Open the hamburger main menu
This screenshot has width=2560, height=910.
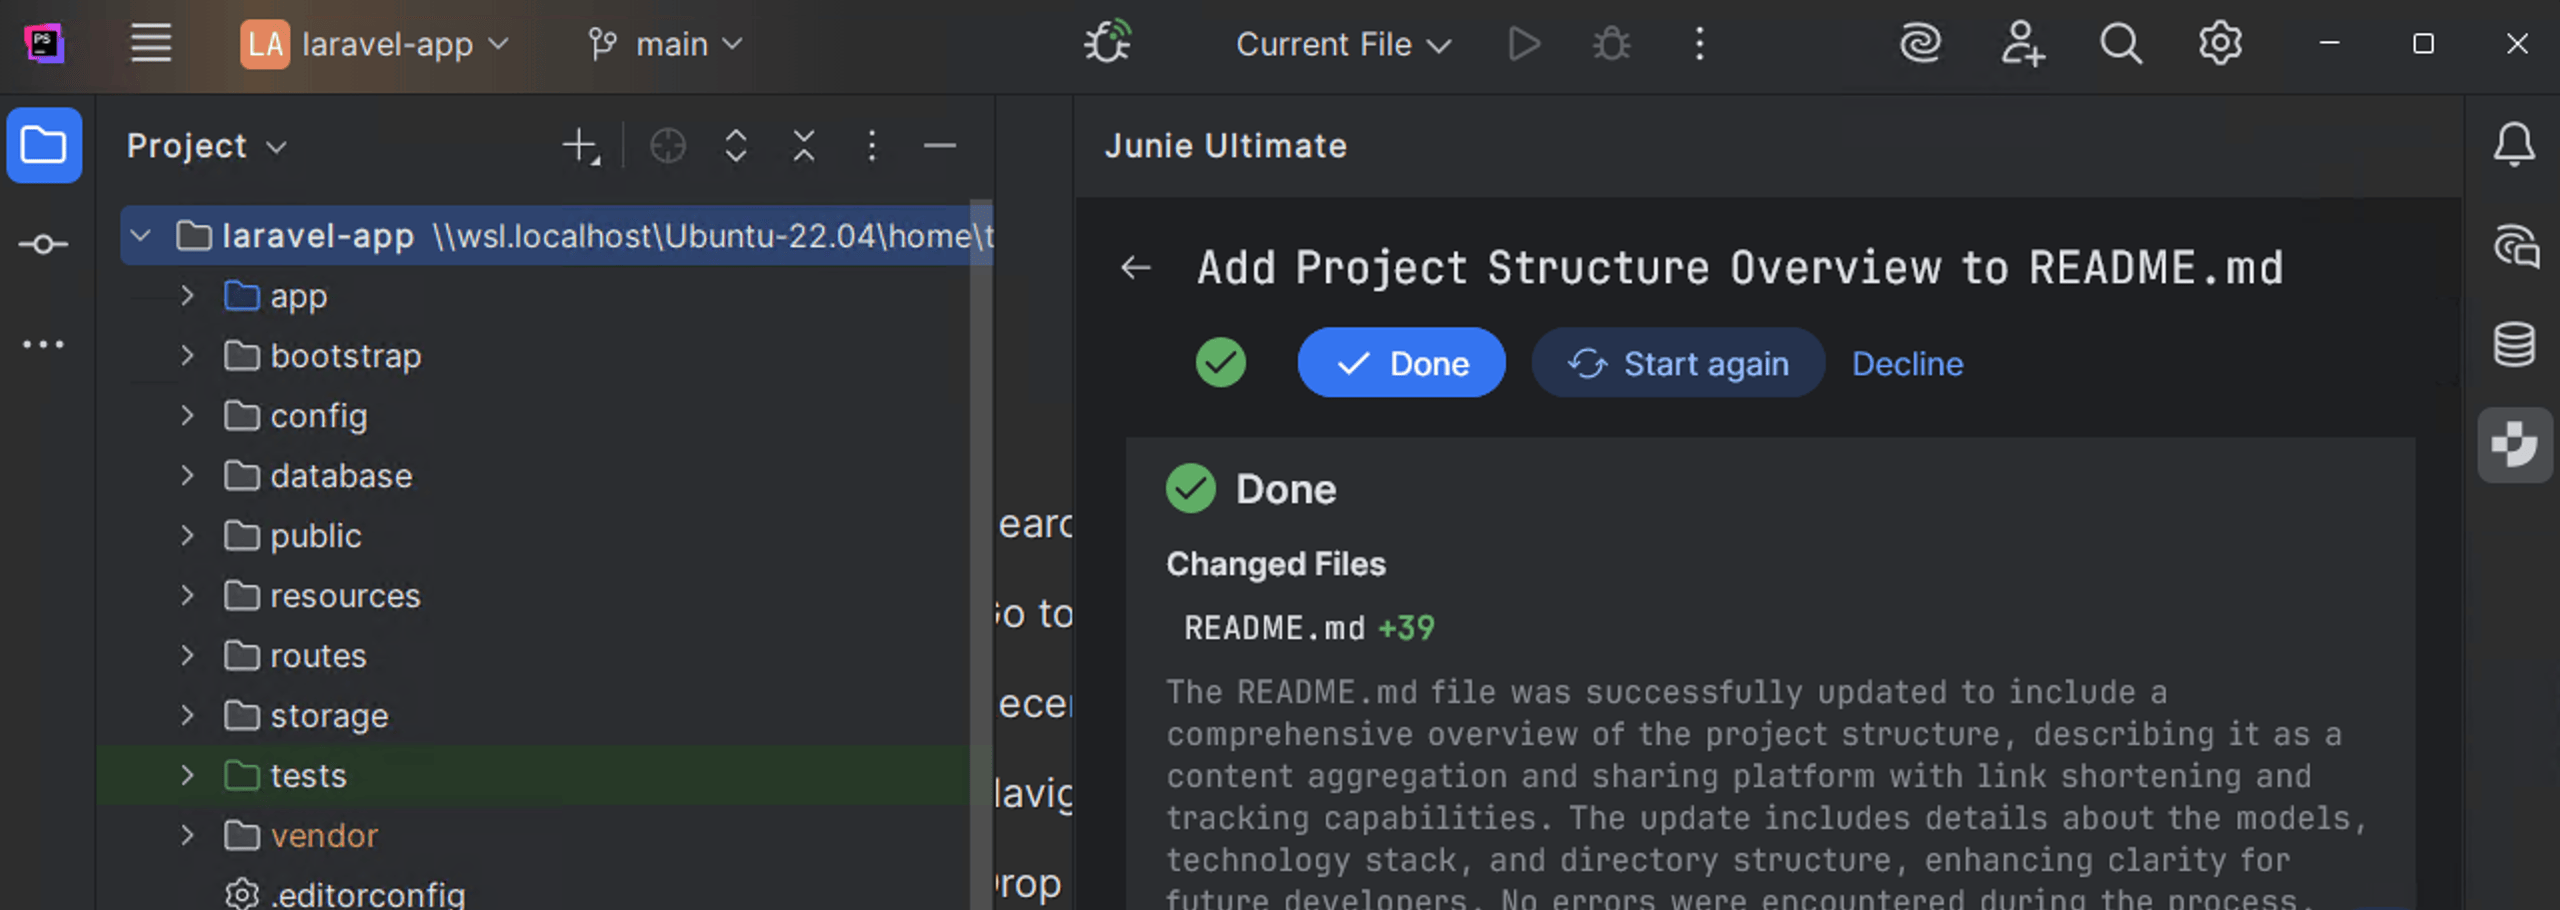tap(151, 44)
